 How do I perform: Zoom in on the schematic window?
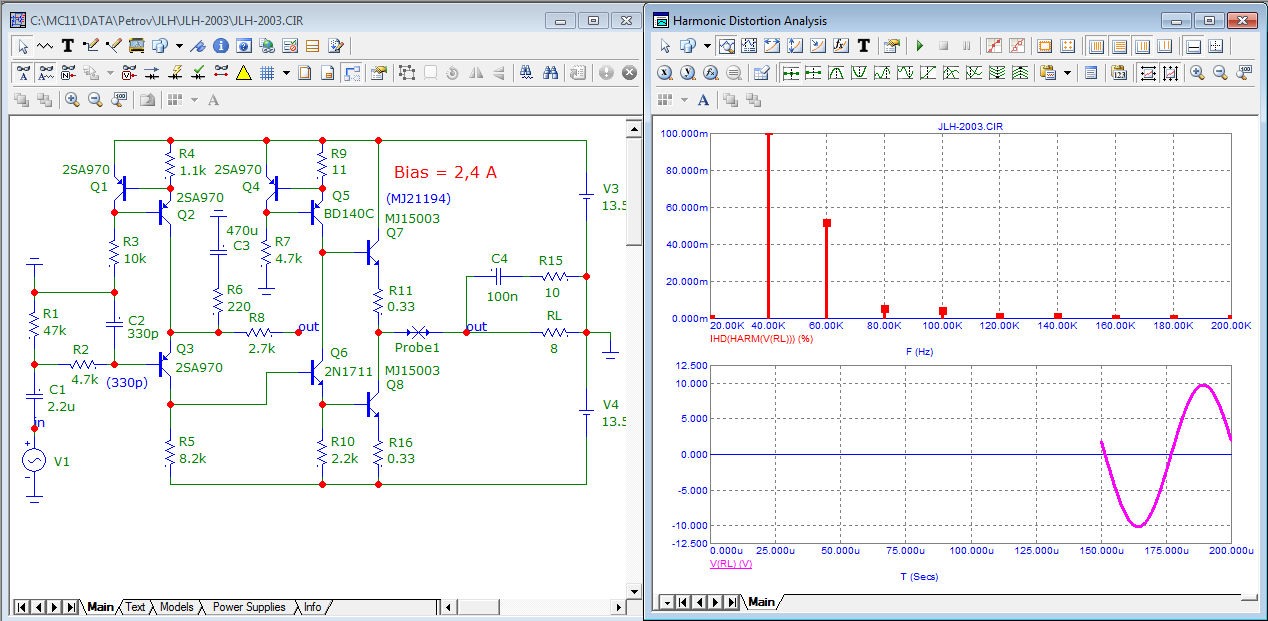pos(72,99)
